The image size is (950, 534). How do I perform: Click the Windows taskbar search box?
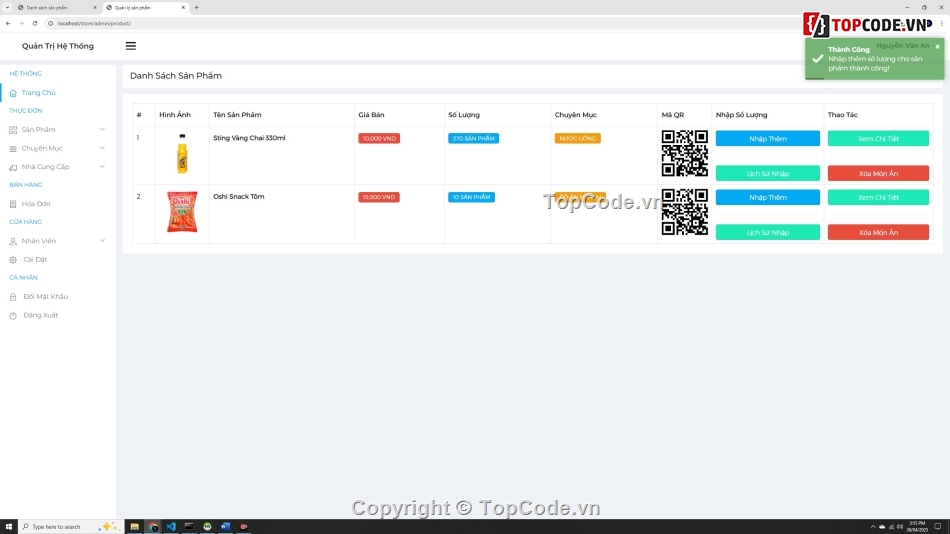click(71, 527)
